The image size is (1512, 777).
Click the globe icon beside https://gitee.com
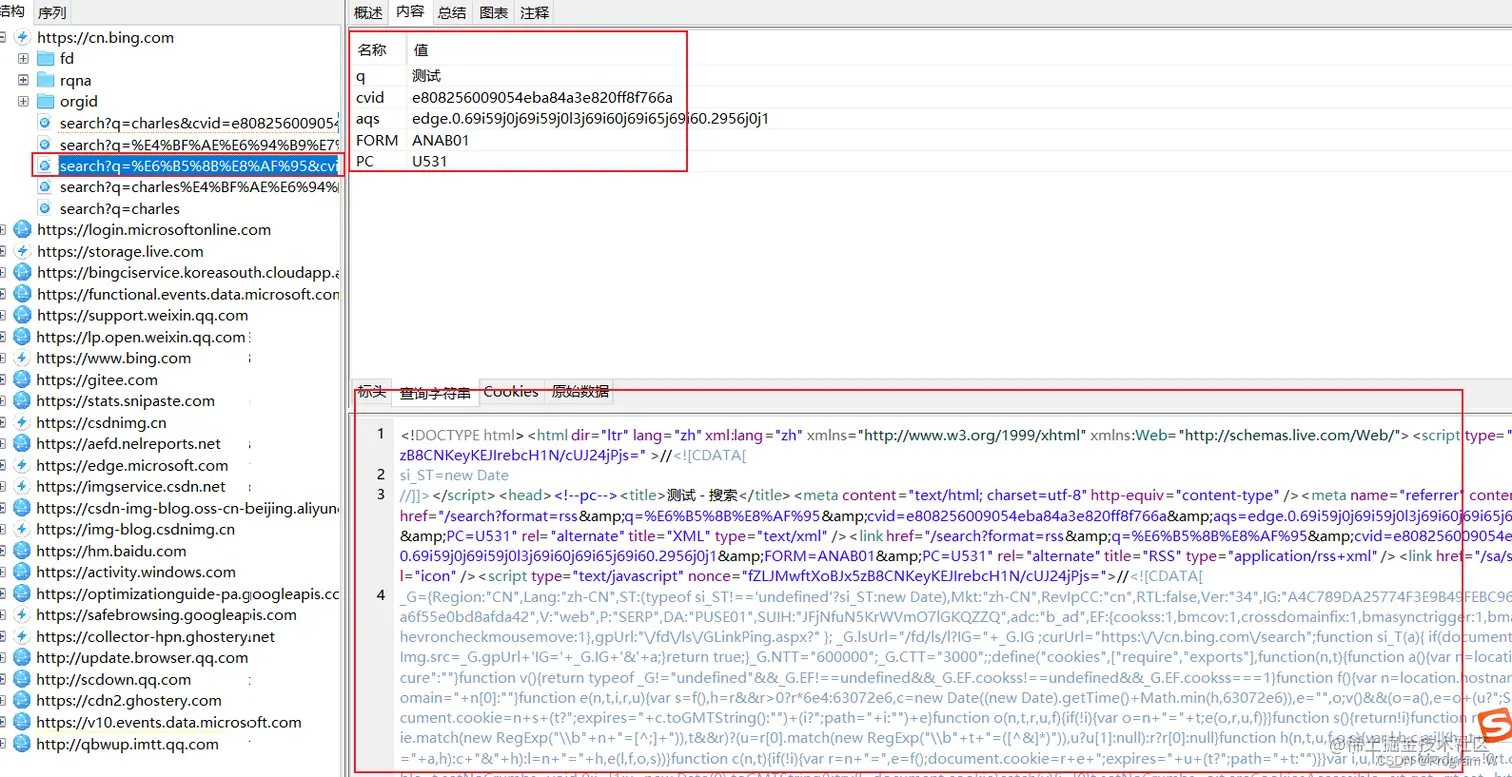point(22,380)
